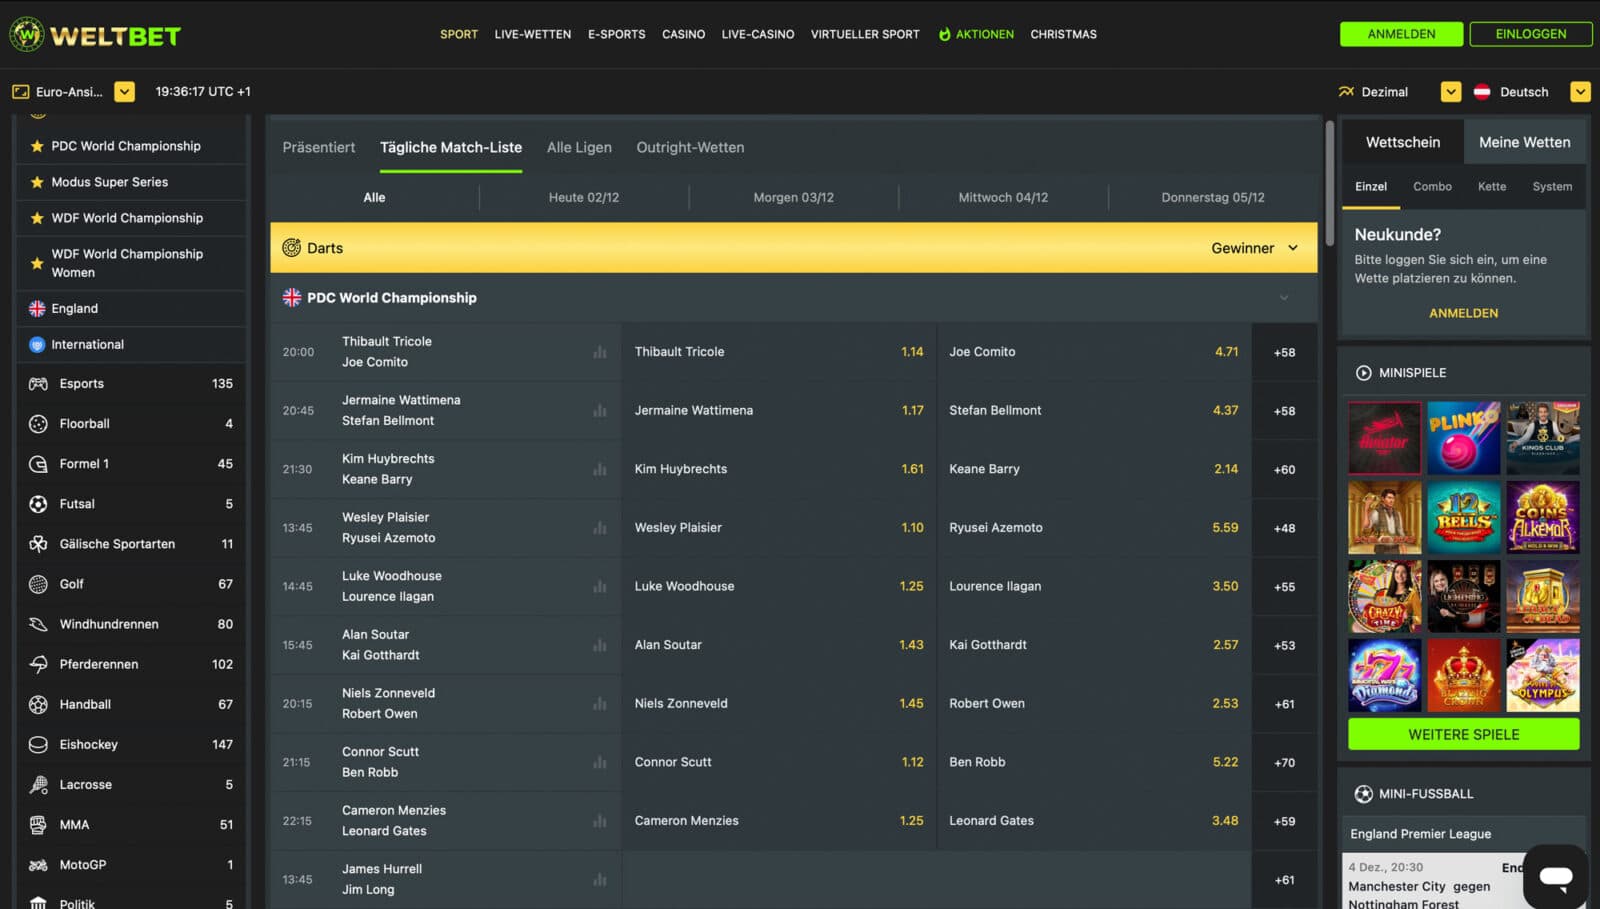Bet on Keane Barry at 2.14
1600x909 pixels.
(x=1093, y=469)
